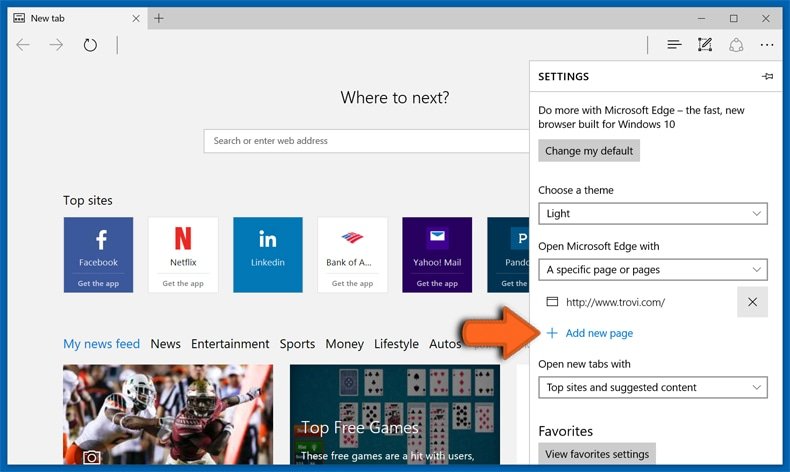790x472 pixels.
Task: Open the Top Free Games article
Action: point(395,414)
